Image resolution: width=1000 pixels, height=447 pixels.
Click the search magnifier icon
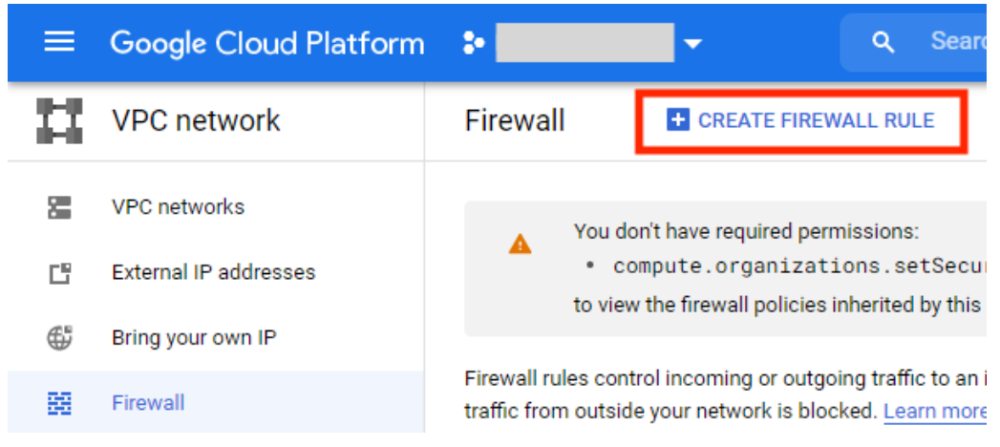point(882,42)
